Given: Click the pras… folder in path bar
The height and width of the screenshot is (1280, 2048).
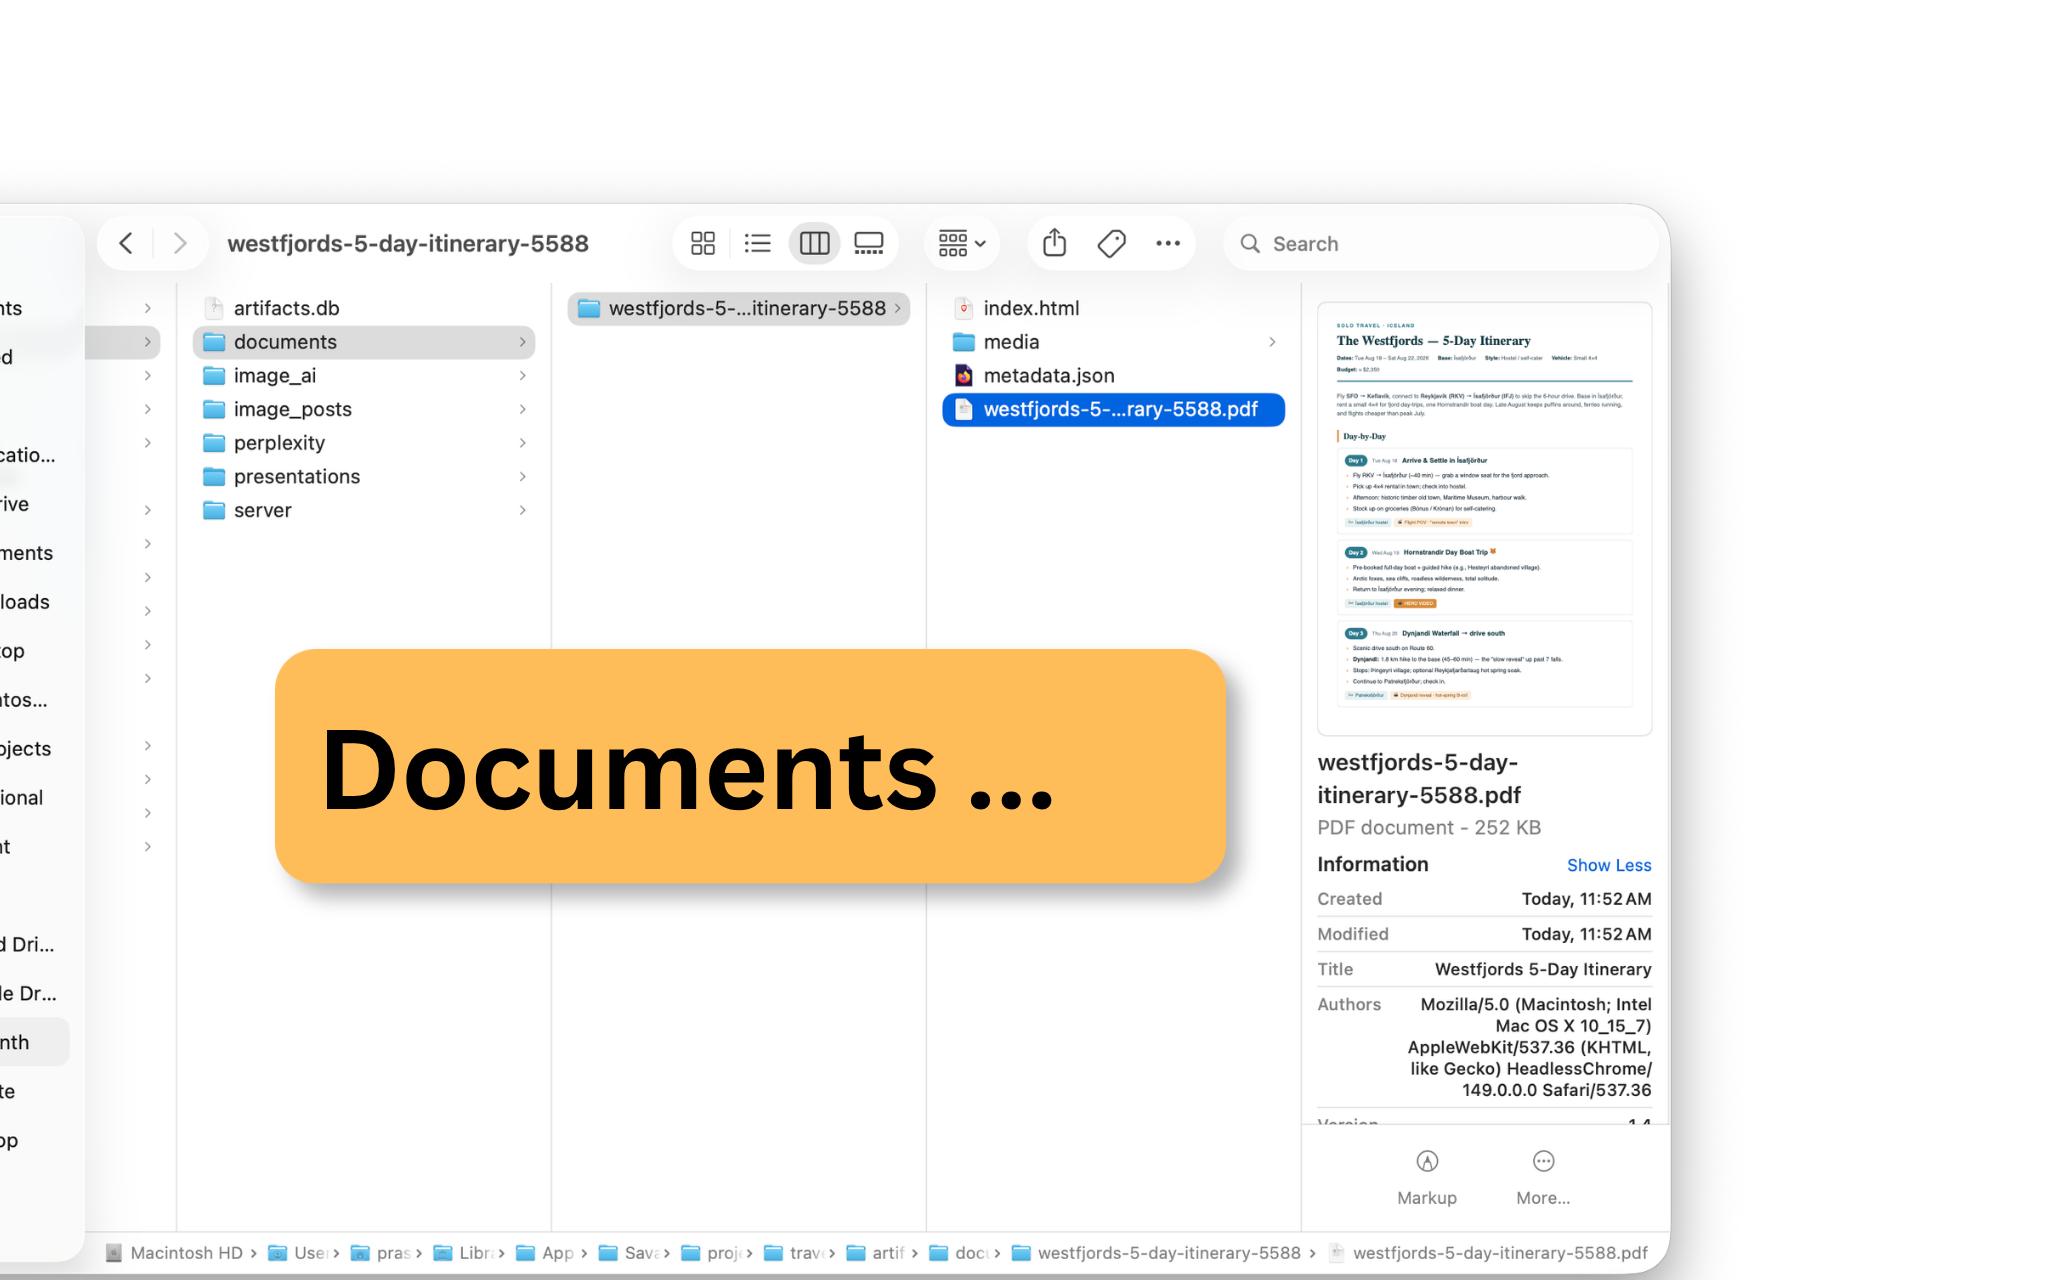Looking at the screenshot, I should pos(382,1253).
